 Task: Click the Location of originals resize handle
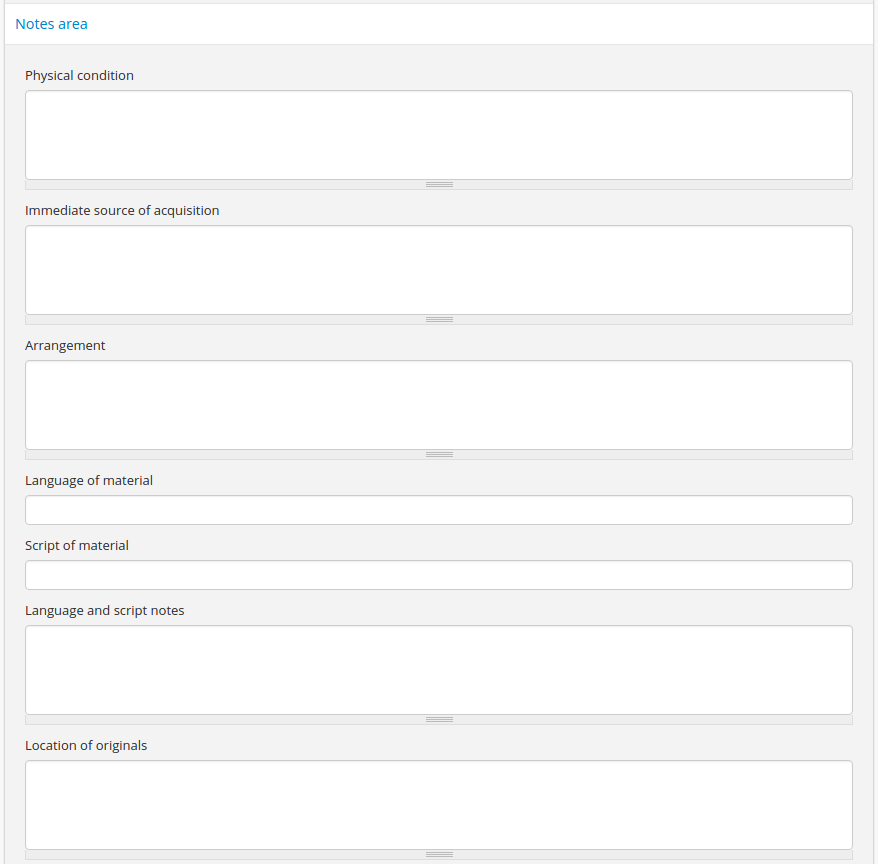tap(439, 855)
